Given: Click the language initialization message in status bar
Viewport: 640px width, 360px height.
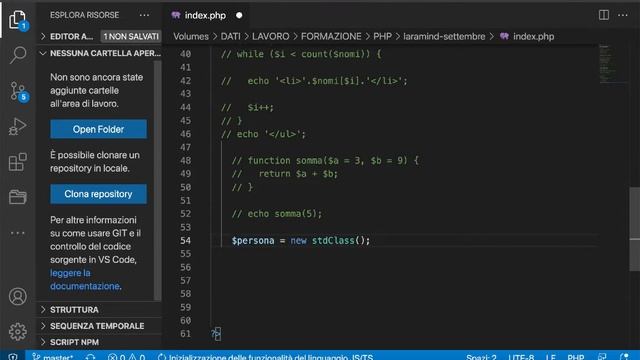Looking at the screenshot, I should click(265, 356).
